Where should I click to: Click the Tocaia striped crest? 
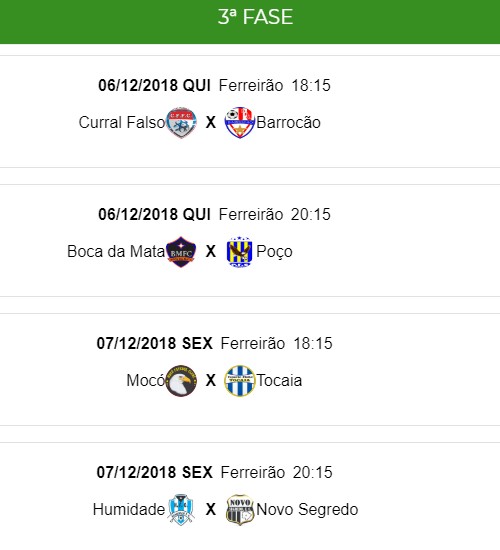coord(240,381)
